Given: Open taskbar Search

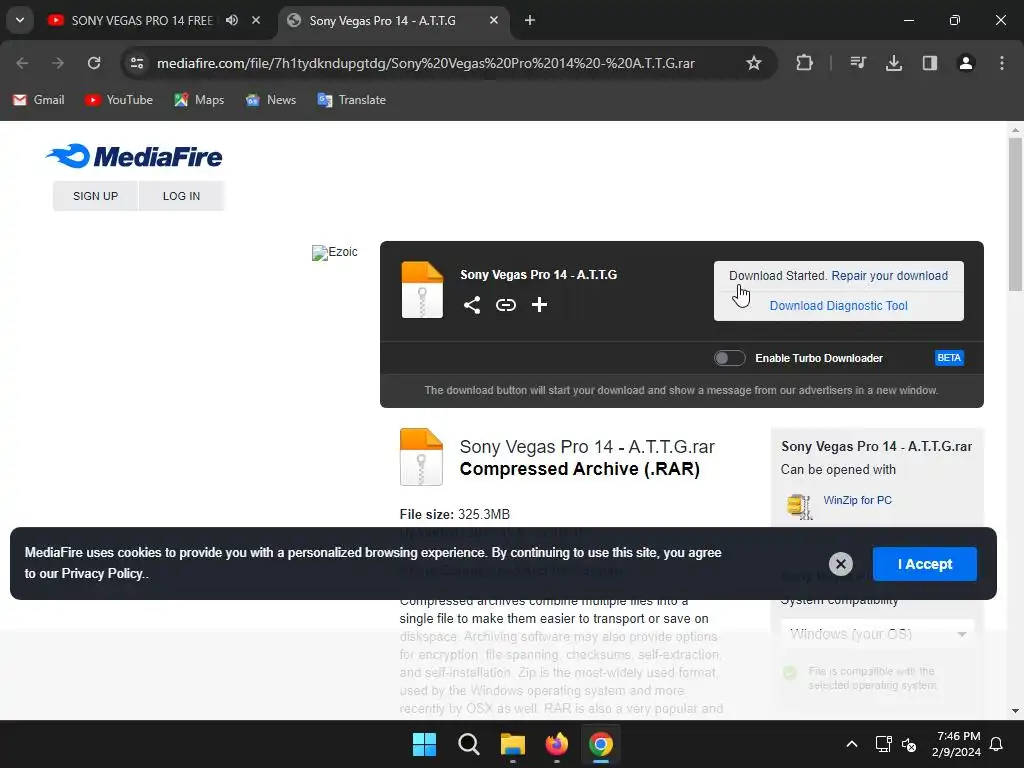Looking at the screenshot, I should coord(468,744).
